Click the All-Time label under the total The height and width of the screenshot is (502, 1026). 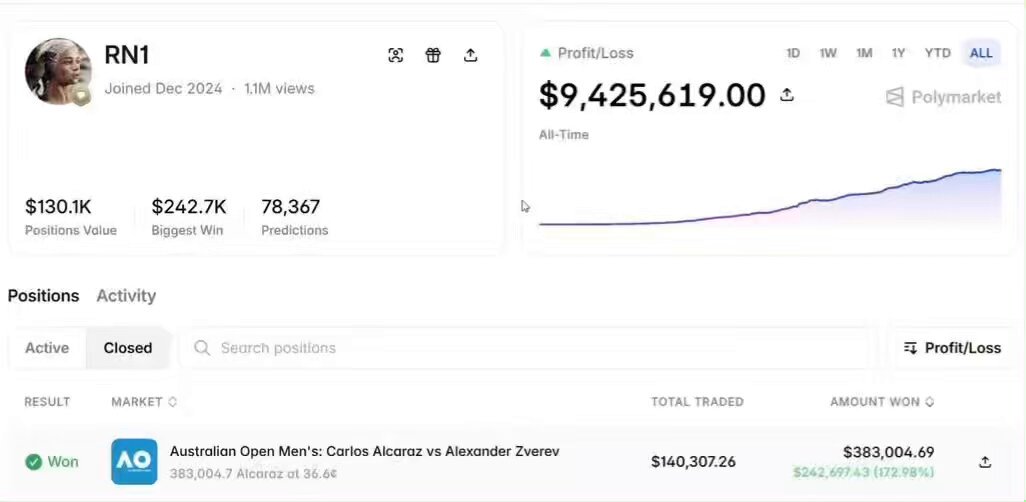pyautogui.click(x=564, y=135)
